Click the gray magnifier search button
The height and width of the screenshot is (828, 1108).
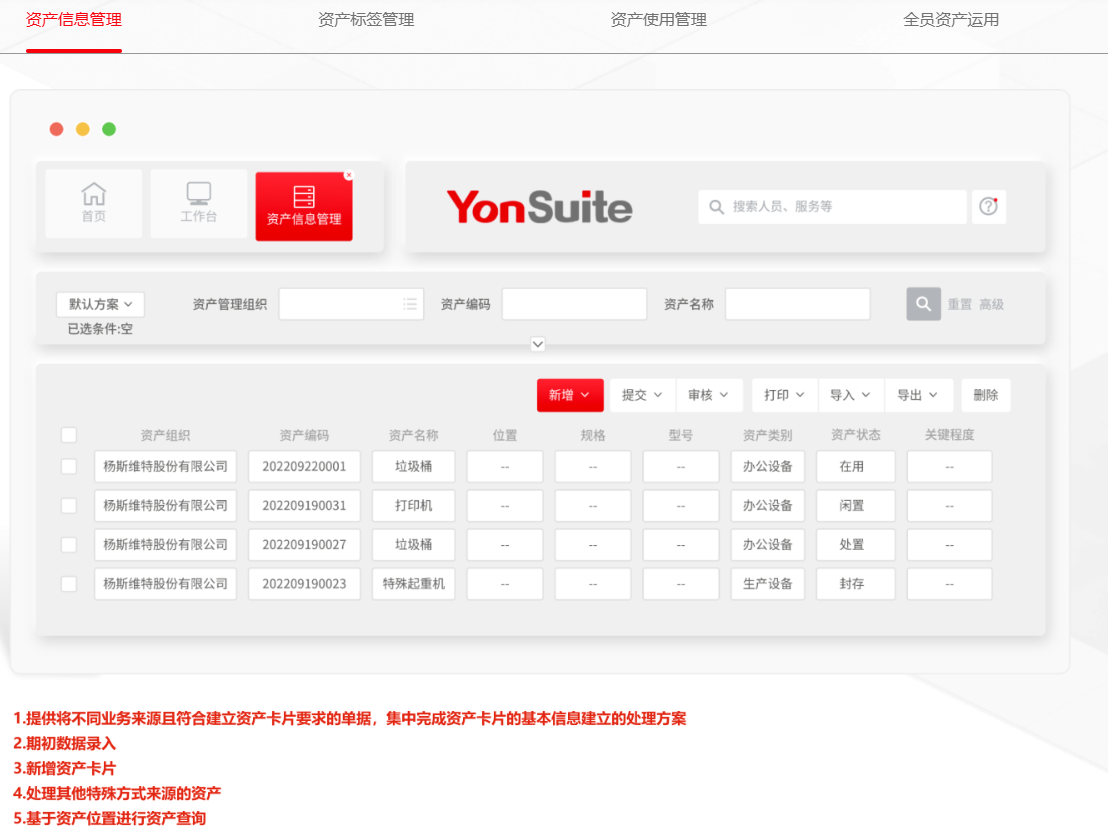coord(924,304)
